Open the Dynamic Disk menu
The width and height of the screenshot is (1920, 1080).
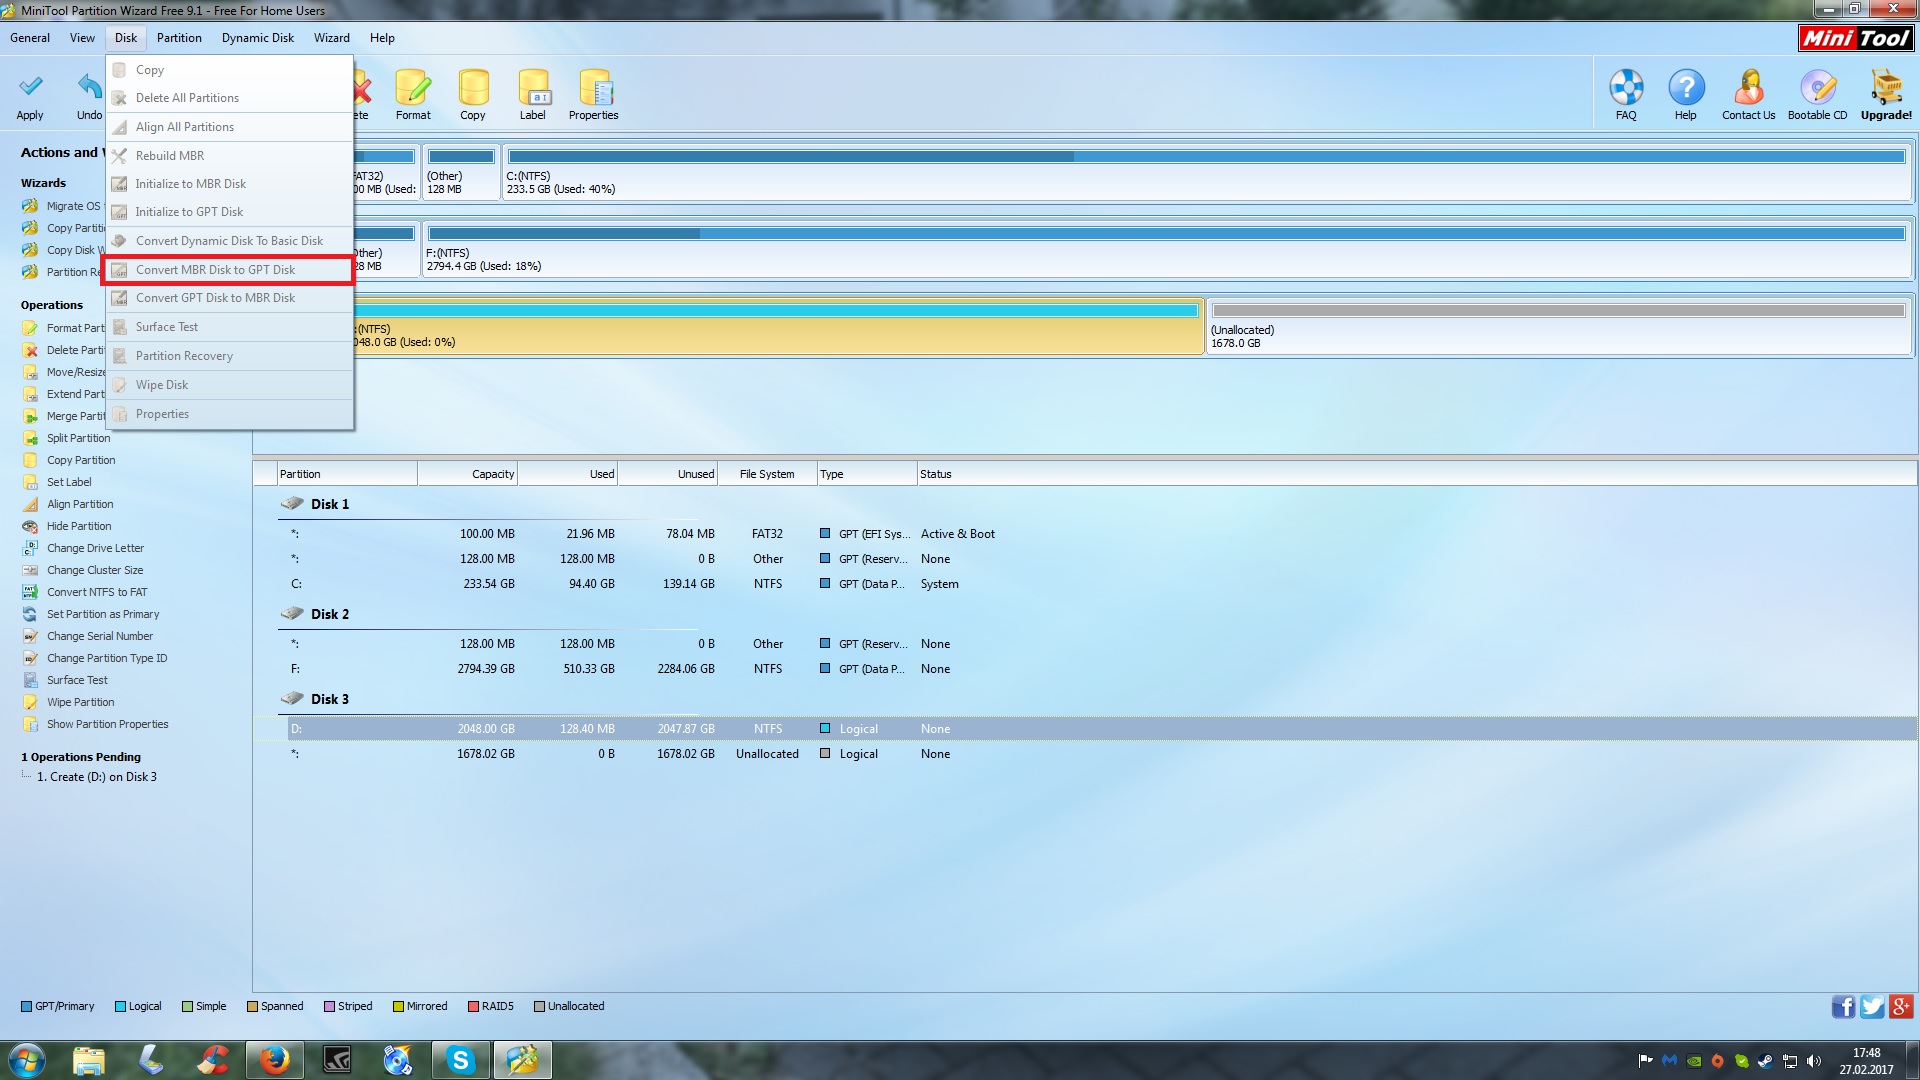257,38
